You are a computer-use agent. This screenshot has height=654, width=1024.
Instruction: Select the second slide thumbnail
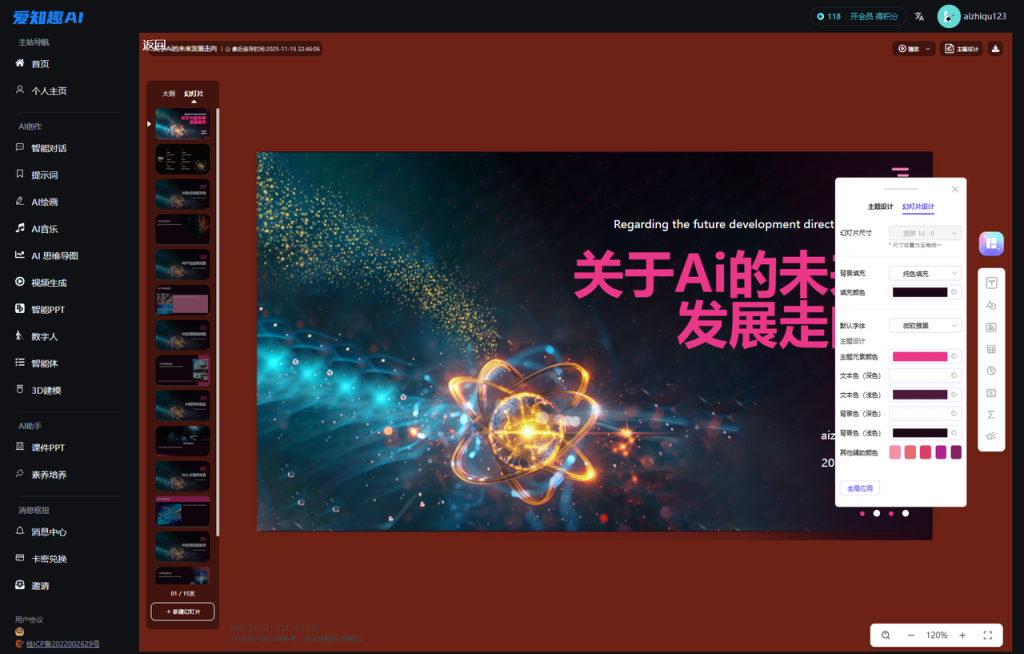[183, 159]
